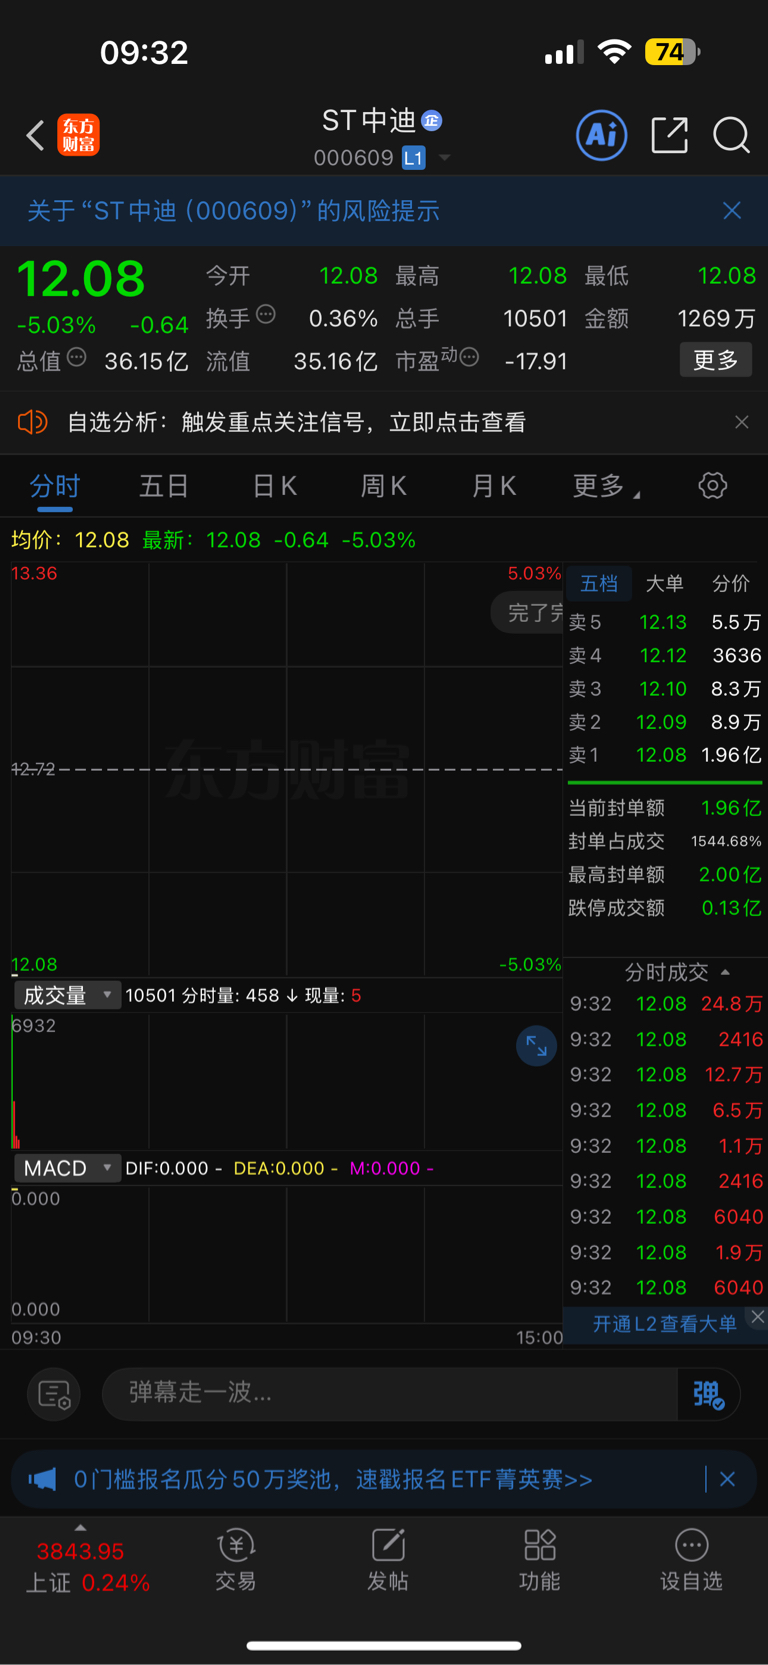Open the risk warning notice for ST中迪
This screenshot has width=768, height=1665.
(x=233, y=211)
